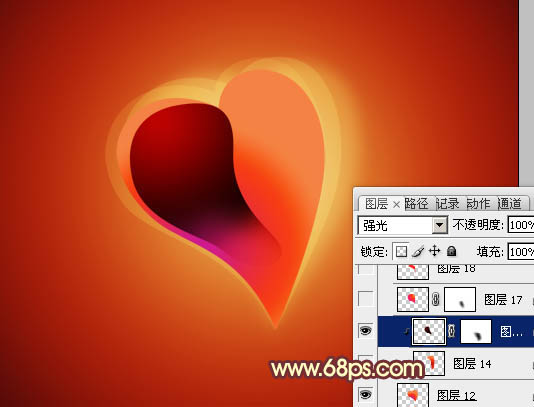
Task: Select 图层 18 layer thumbnail
Action: (x=413, y=272)
